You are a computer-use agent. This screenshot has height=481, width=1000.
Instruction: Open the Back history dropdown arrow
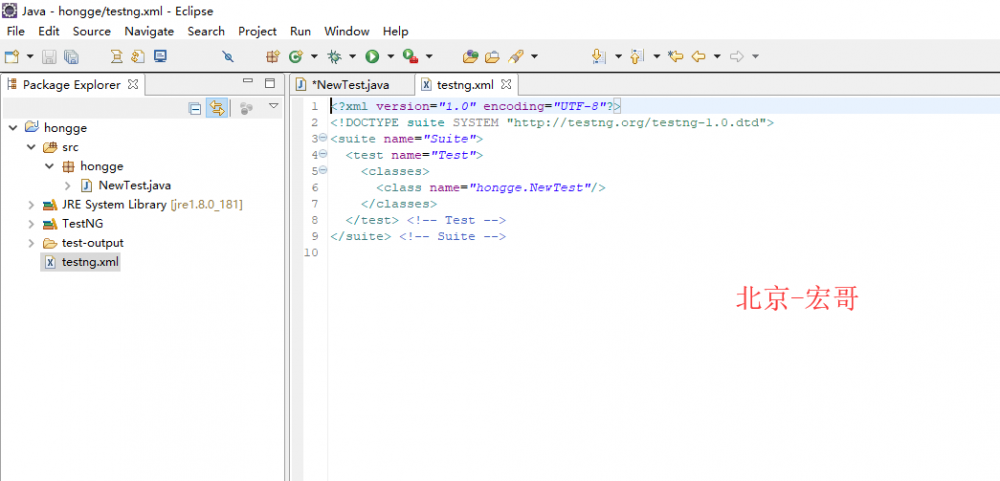tap(717, 57)
